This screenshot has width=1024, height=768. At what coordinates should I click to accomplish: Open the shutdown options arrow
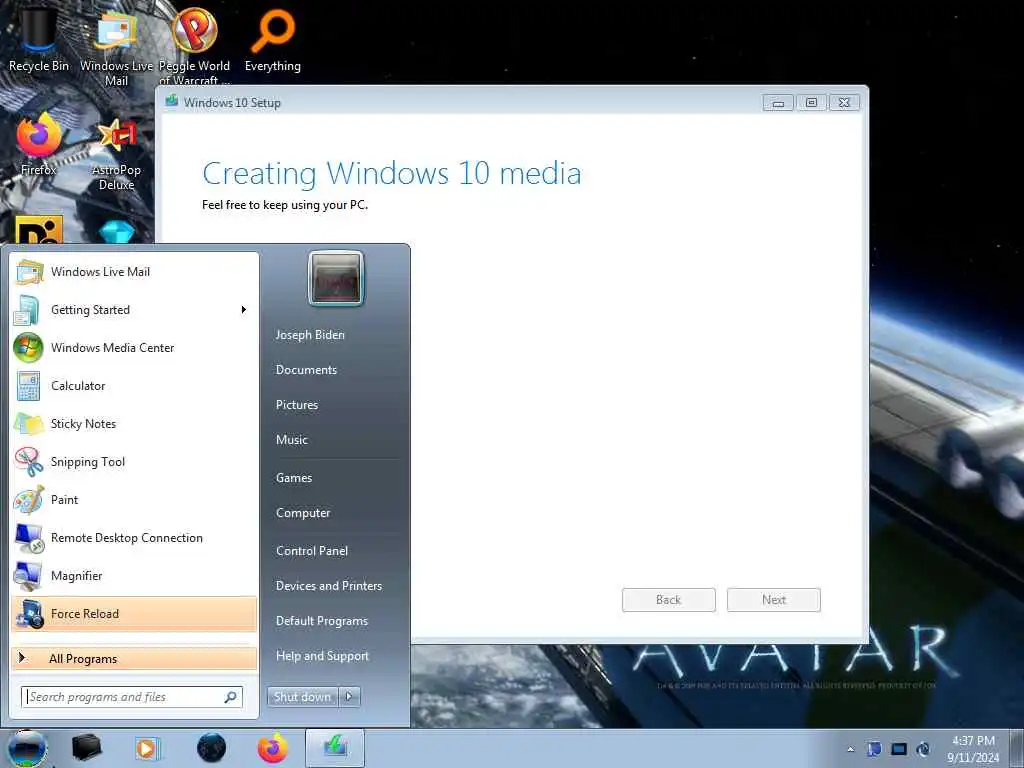[349, 697]
